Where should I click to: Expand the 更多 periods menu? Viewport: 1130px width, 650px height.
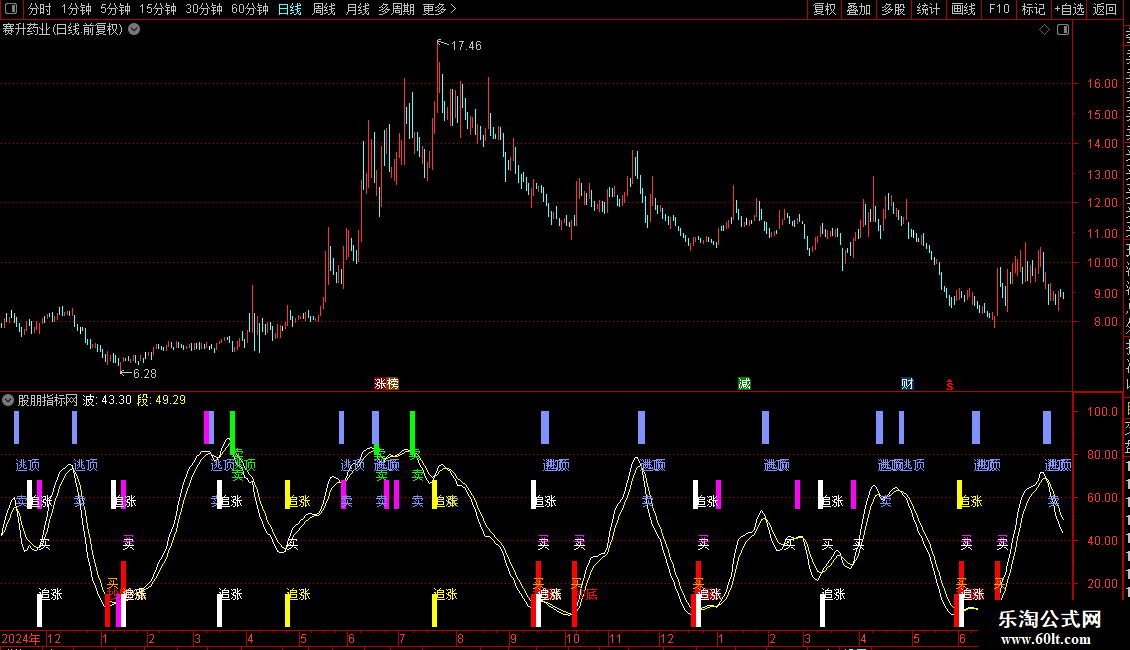click(440, 9)
